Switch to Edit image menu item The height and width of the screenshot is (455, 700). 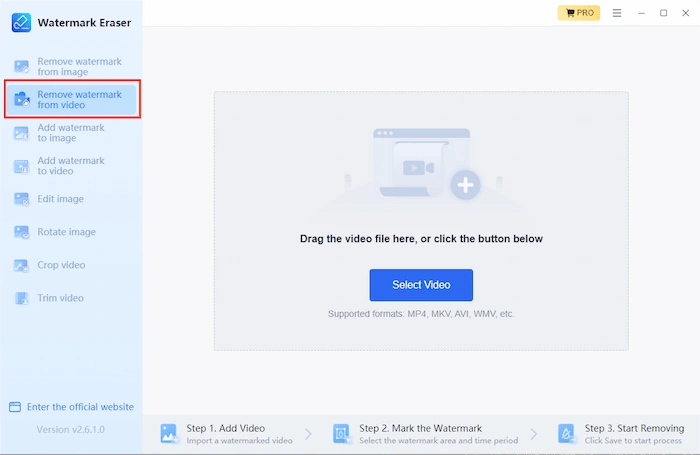(x=61, y=199)
